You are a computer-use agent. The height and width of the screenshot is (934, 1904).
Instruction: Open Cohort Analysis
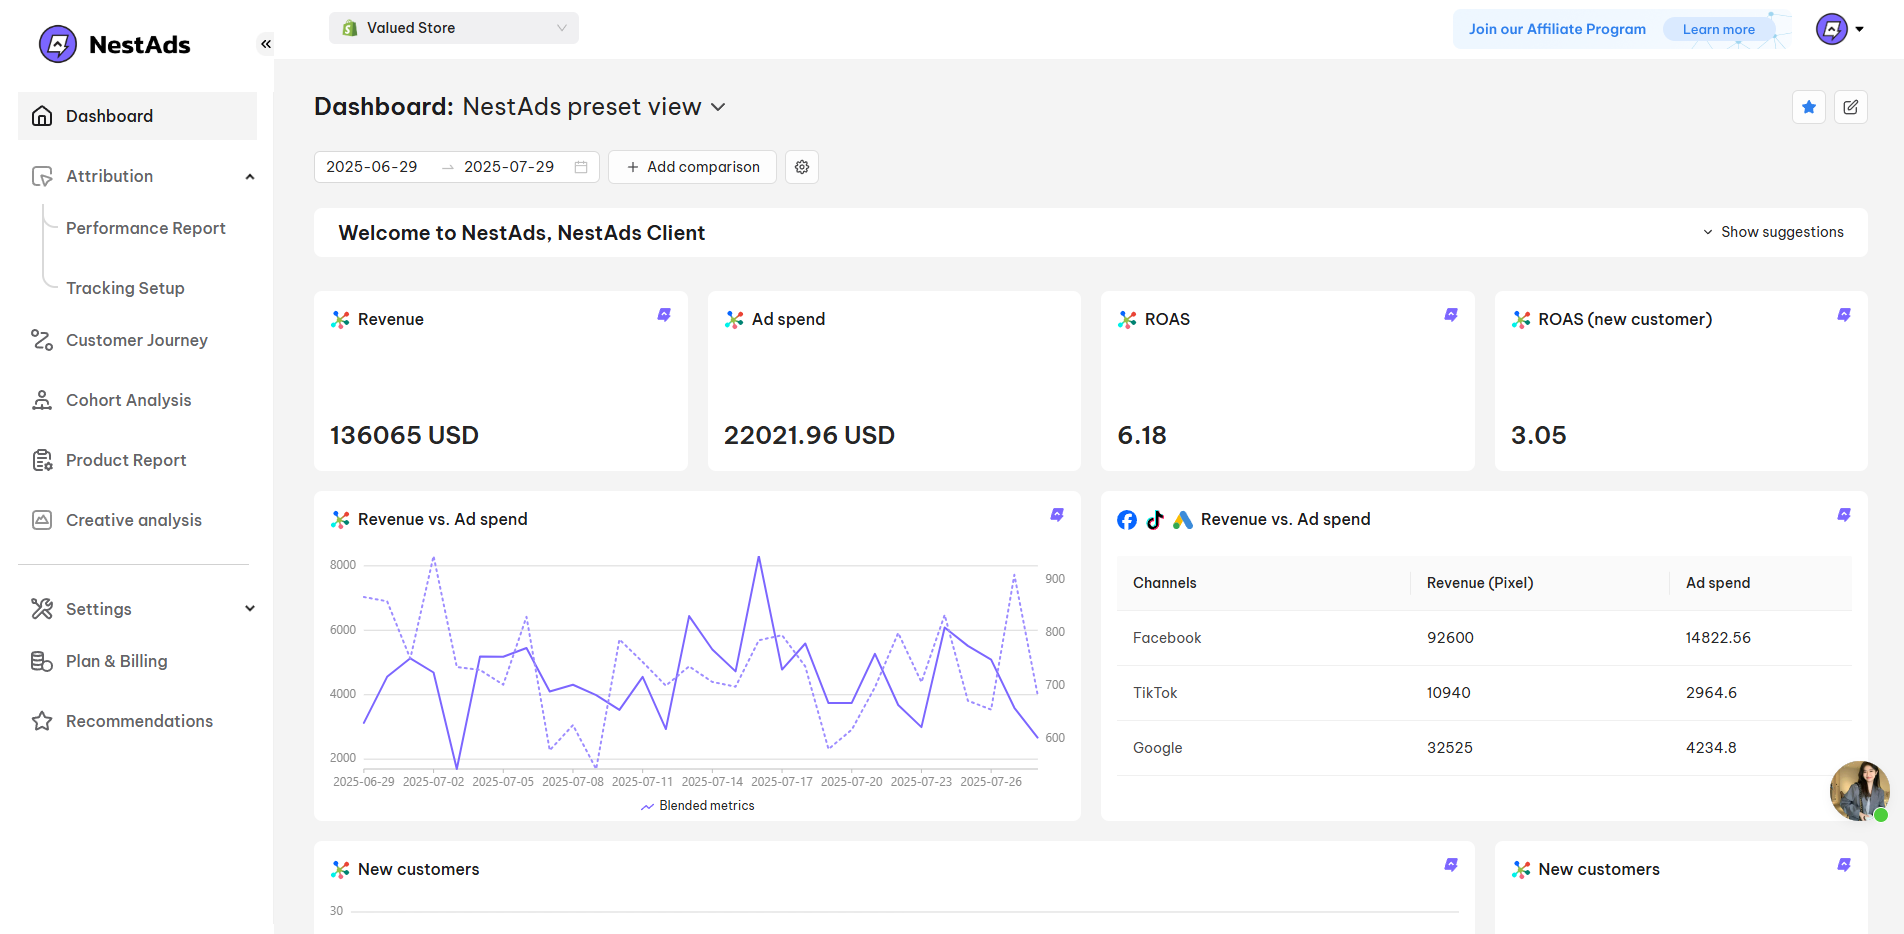128,400
